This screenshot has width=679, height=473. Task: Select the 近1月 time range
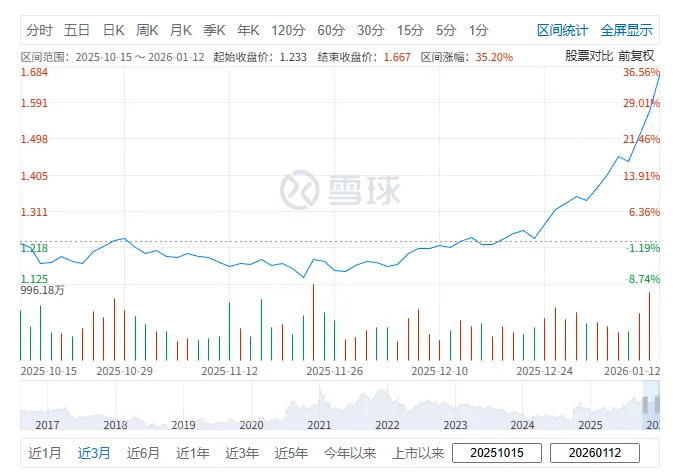45,453
